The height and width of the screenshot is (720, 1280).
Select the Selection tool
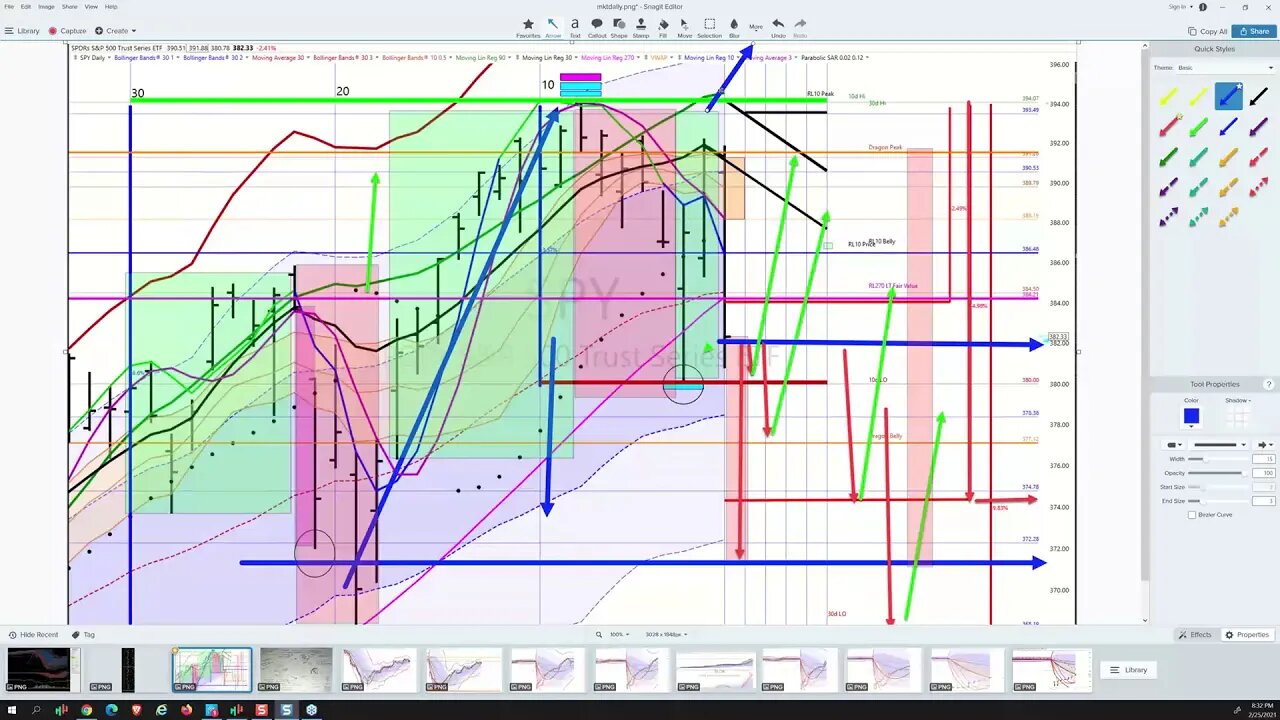click(709, 28)
